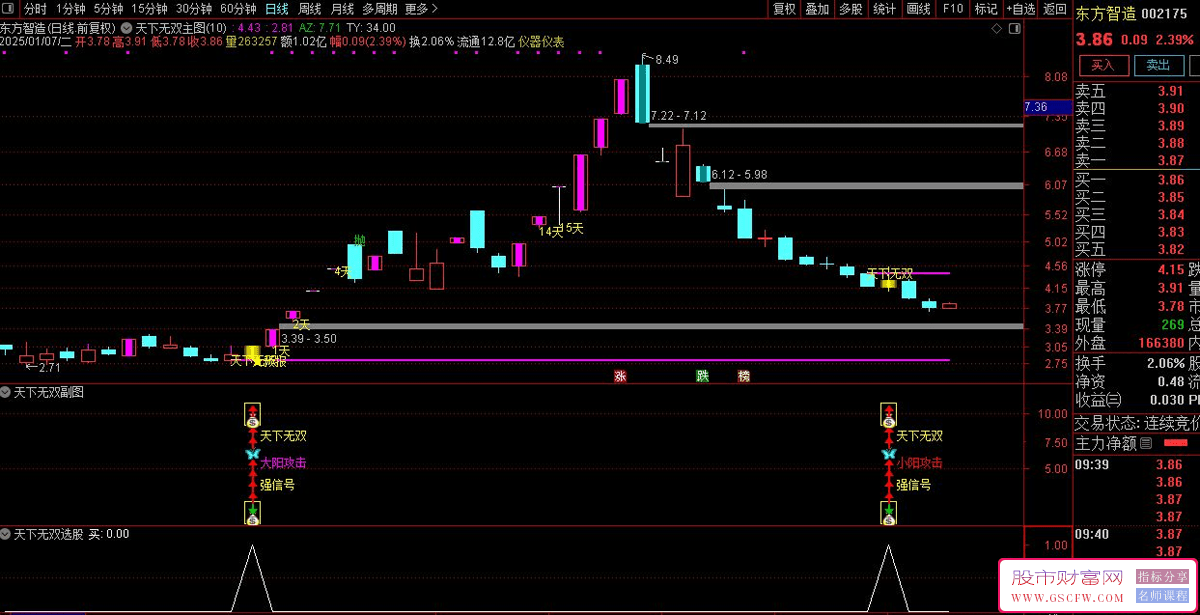Open the chart settings icon at top-left
The width and height of the screenshot is (1200, 615).
tap(8, 9)
